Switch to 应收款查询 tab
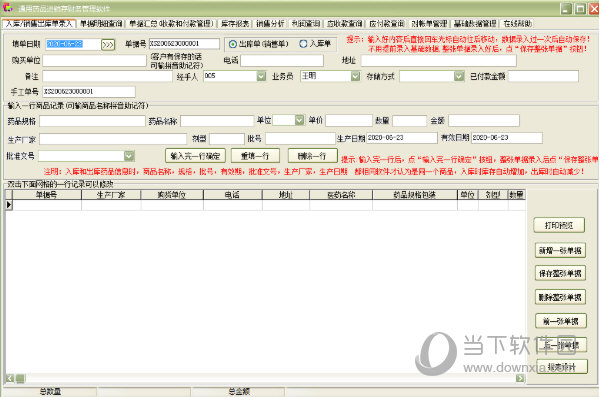 (x=344, y=24)
